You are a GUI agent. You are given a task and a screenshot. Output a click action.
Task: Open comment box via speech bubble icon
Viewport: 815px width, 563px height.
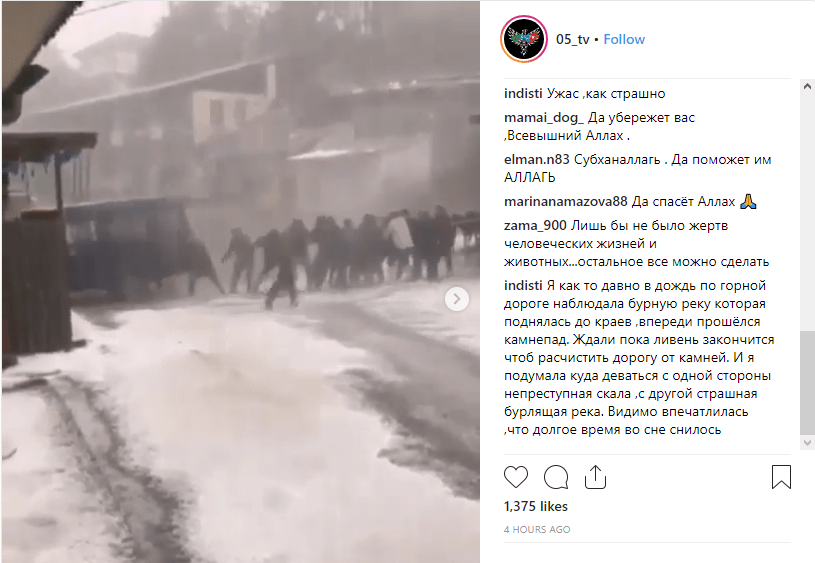[x=556, y=477]
